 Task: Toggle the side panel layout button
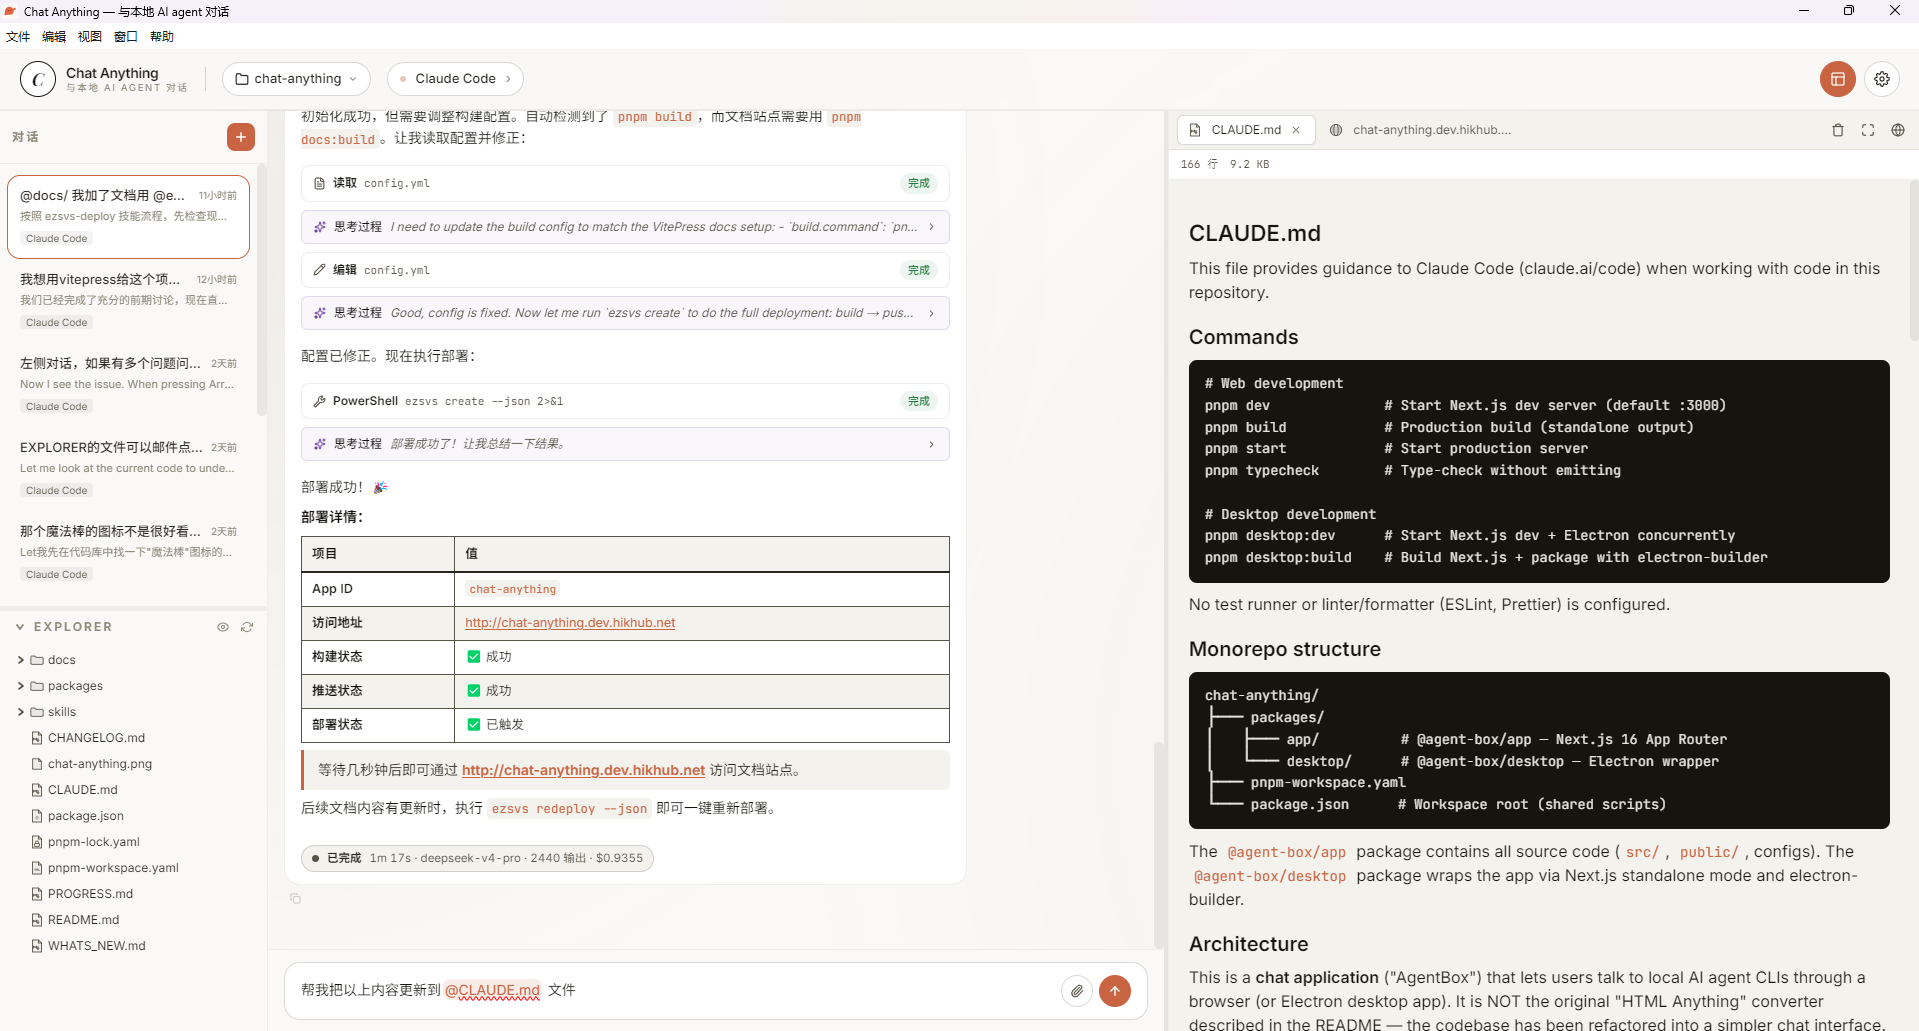coord(1838,79)
